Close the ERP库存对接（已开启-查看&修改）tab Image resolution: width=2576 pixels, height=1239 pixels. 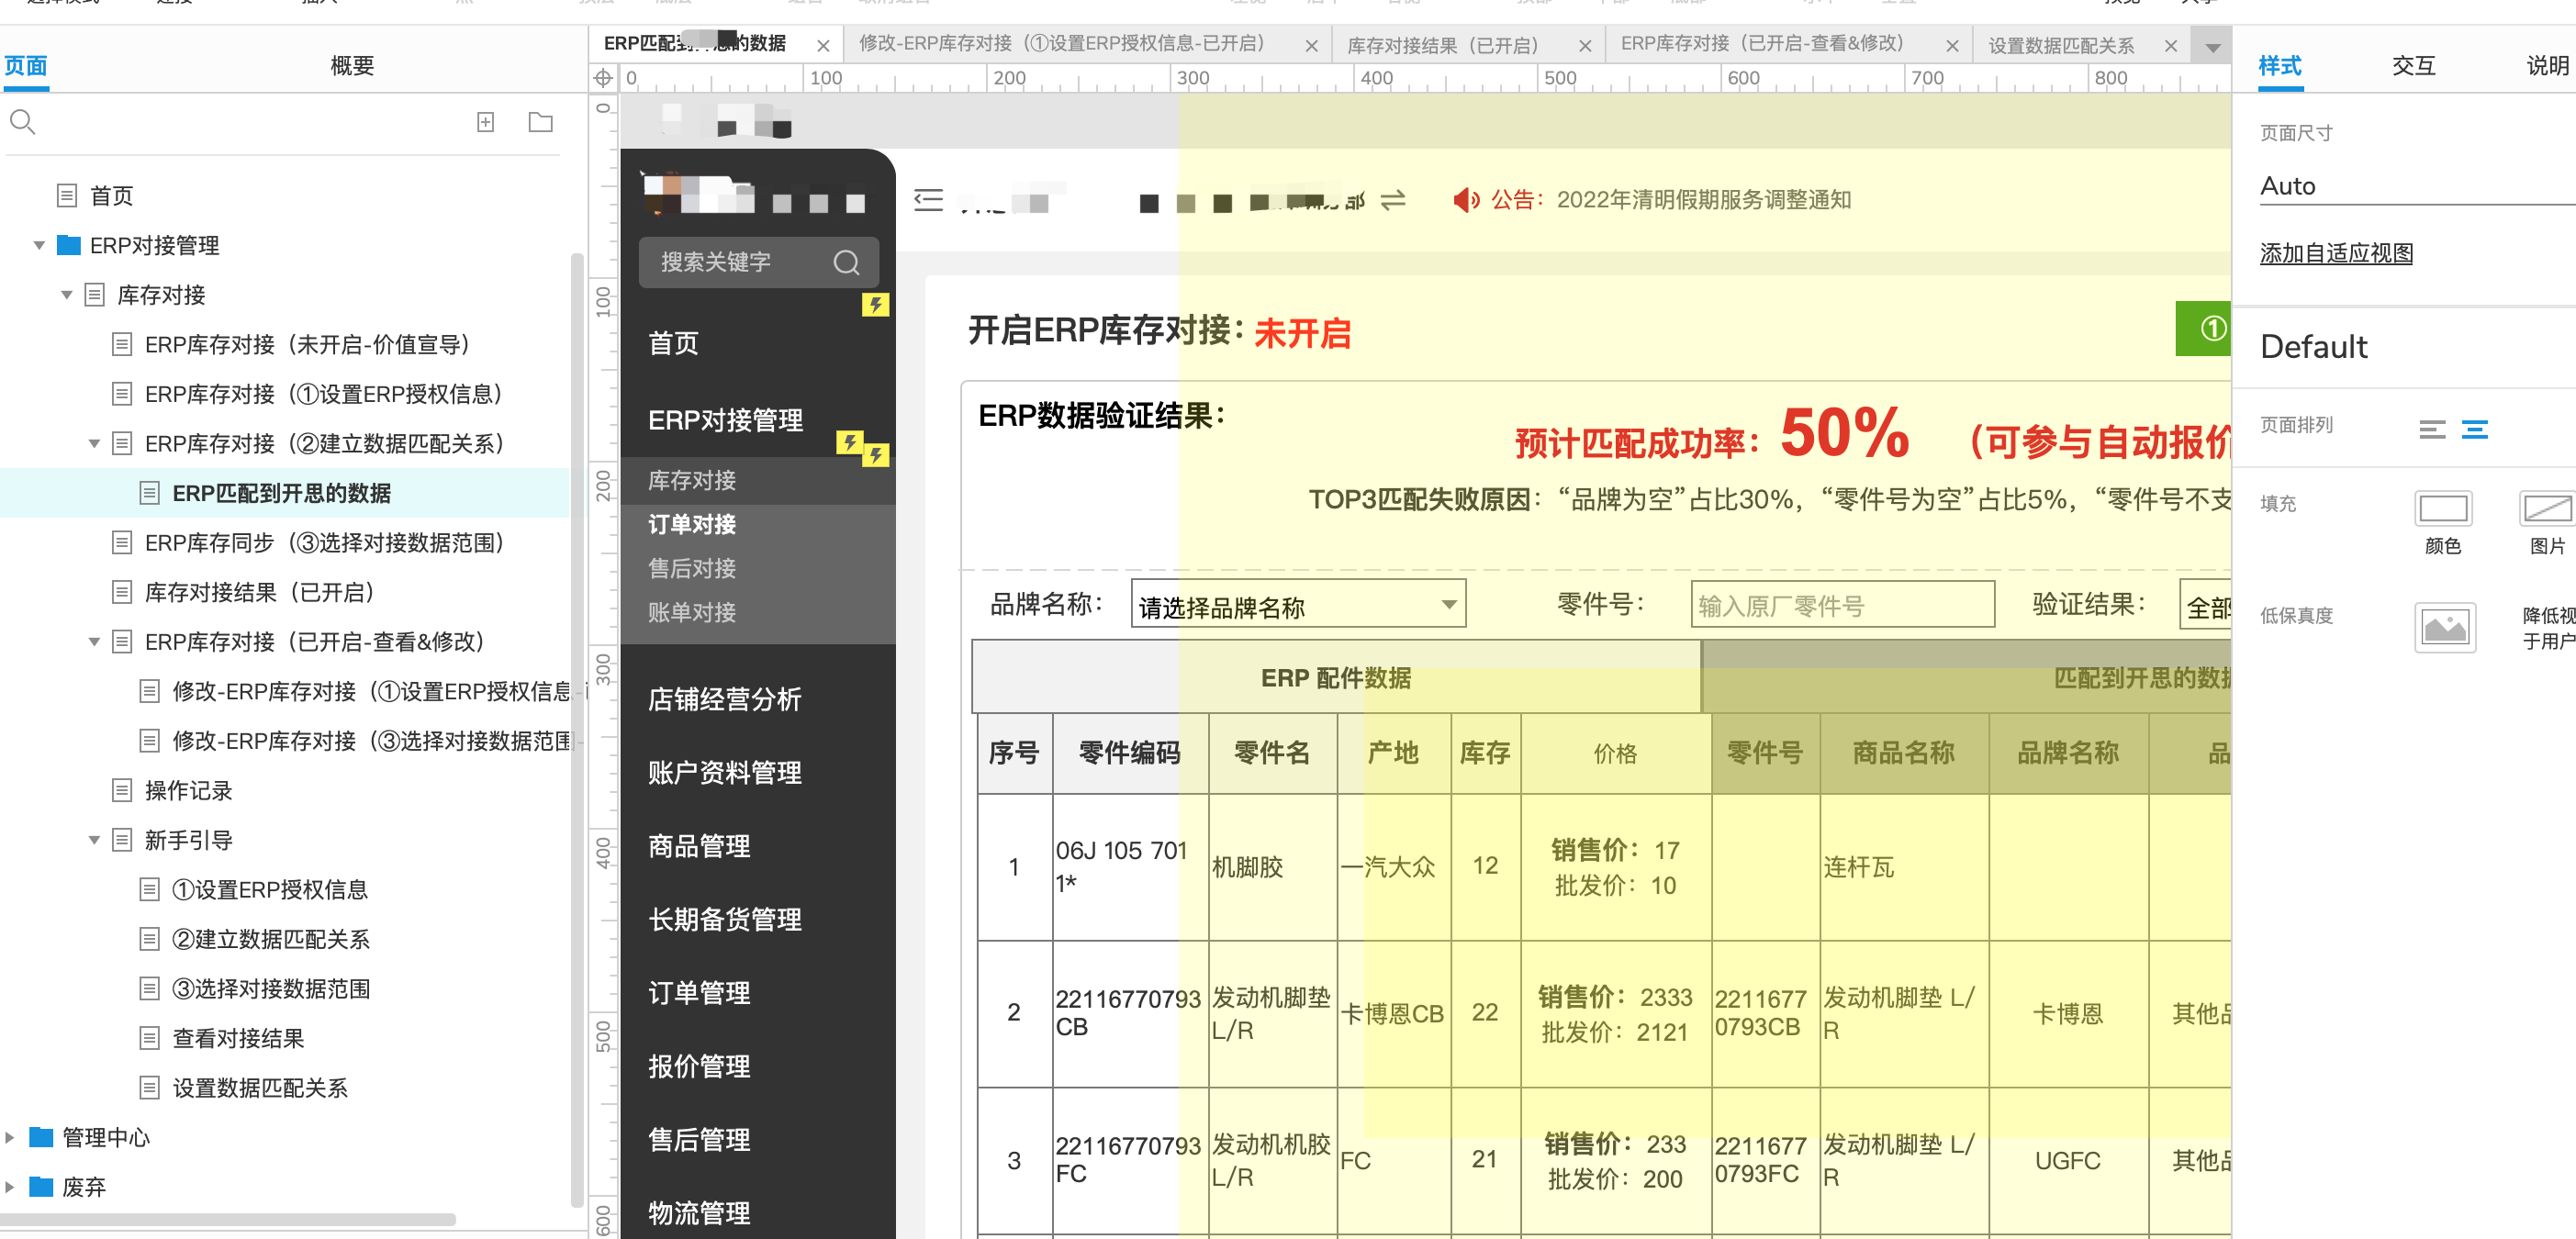pyautogui.click(x=1952, y=46)
